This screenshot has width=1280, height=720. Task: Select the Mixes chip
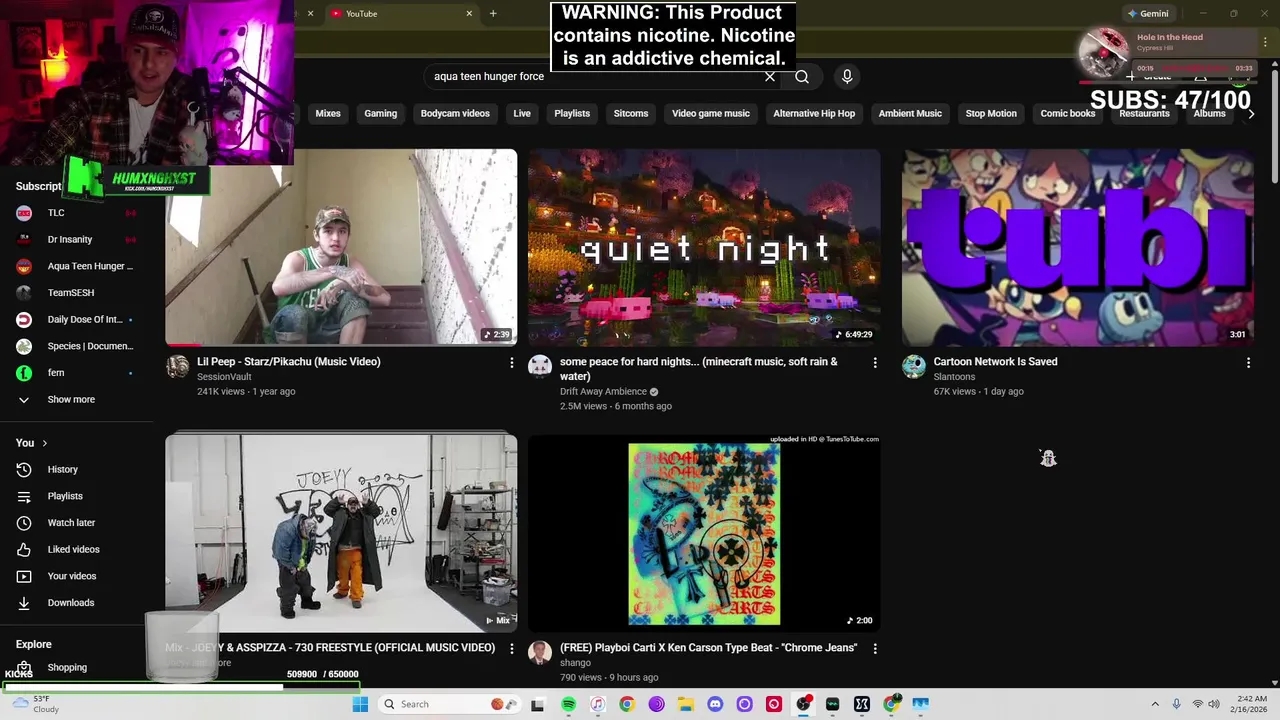(x=328, y=114)
